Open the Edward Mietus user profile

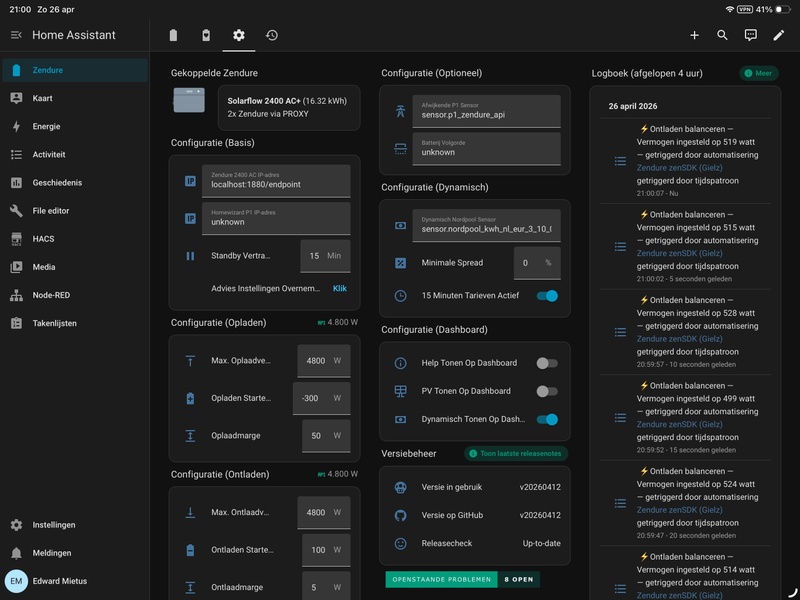click(58, 581)
